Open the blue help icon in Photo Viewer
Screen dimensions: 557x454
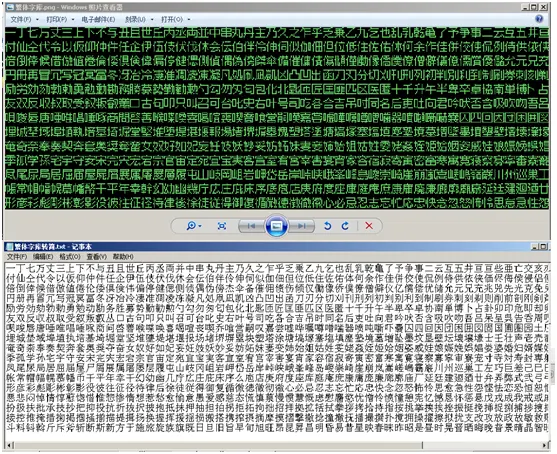539,18
